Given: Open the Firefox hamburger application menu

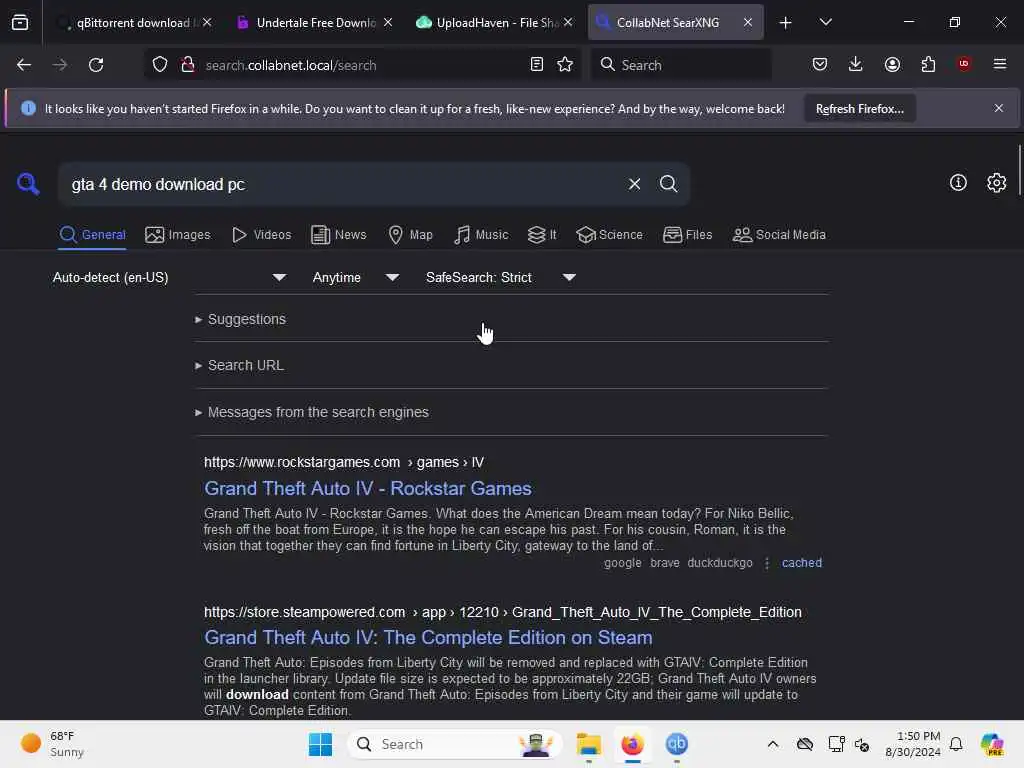Looking at the screenshot, I should pyautogui.click(x=1000, y=64).
